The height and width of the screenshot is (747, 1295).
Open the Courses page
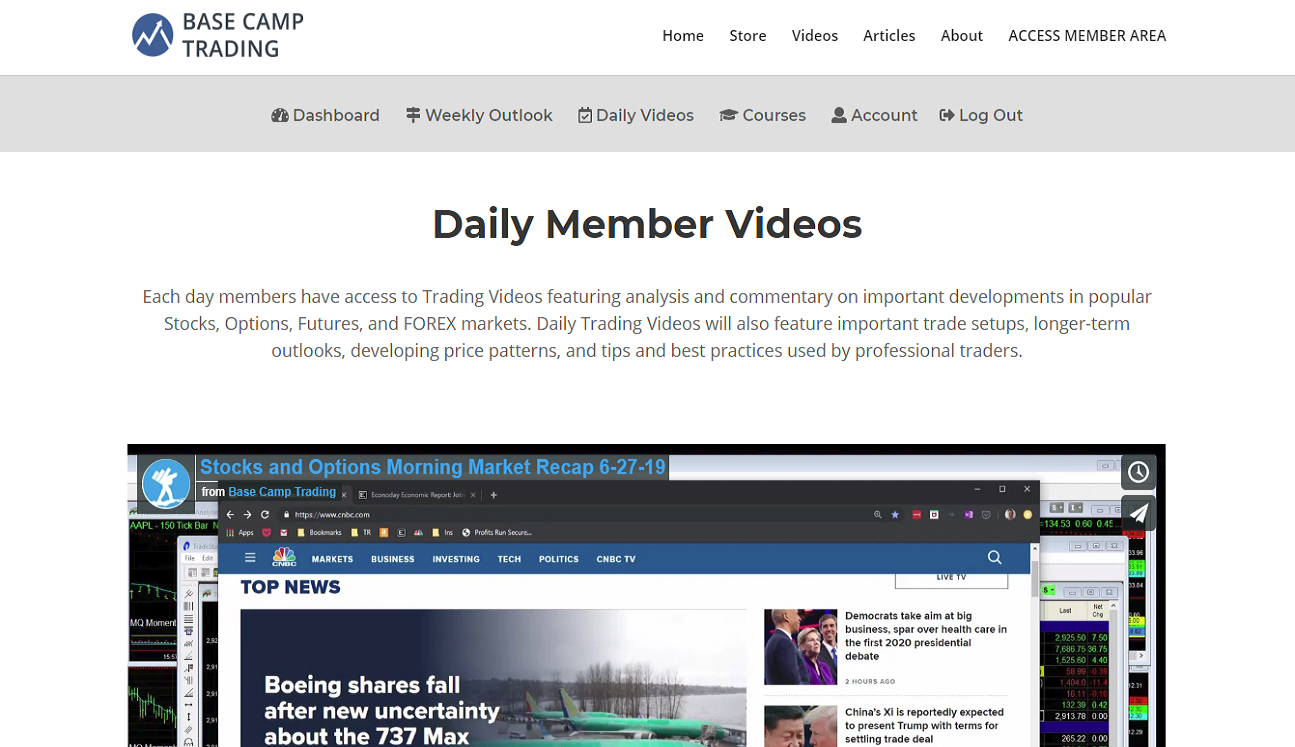(x=762, y=115)
